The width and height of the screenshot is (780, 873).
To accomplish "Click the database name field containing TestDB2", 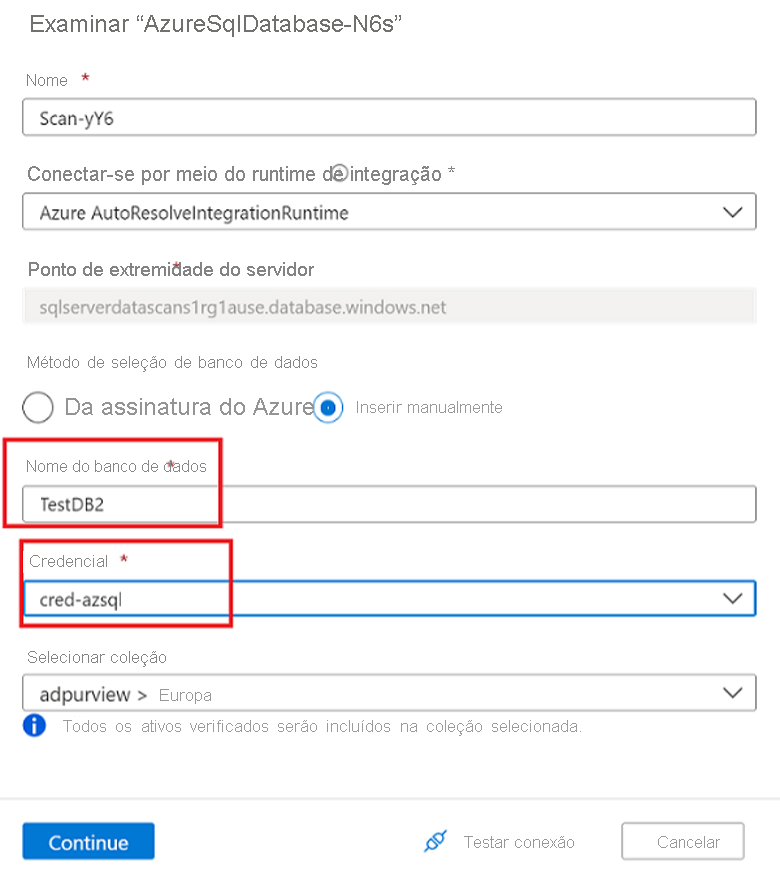I will [390, 504].
